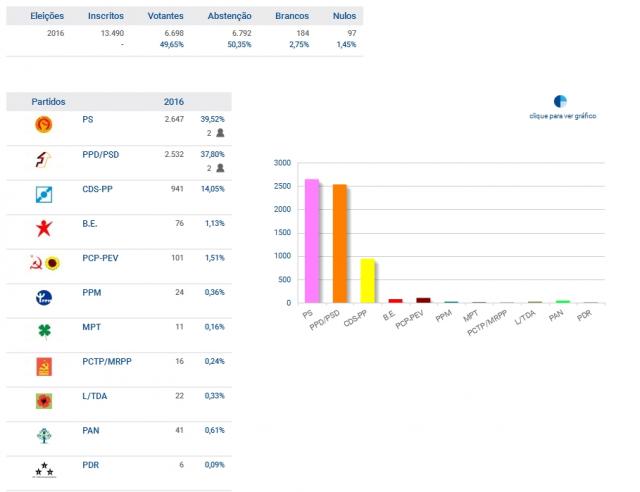The width and height of the screenshot is (640, 492).
Task: Open the PPM party icon
Action: pyautogui.click(x=44, y=297)
